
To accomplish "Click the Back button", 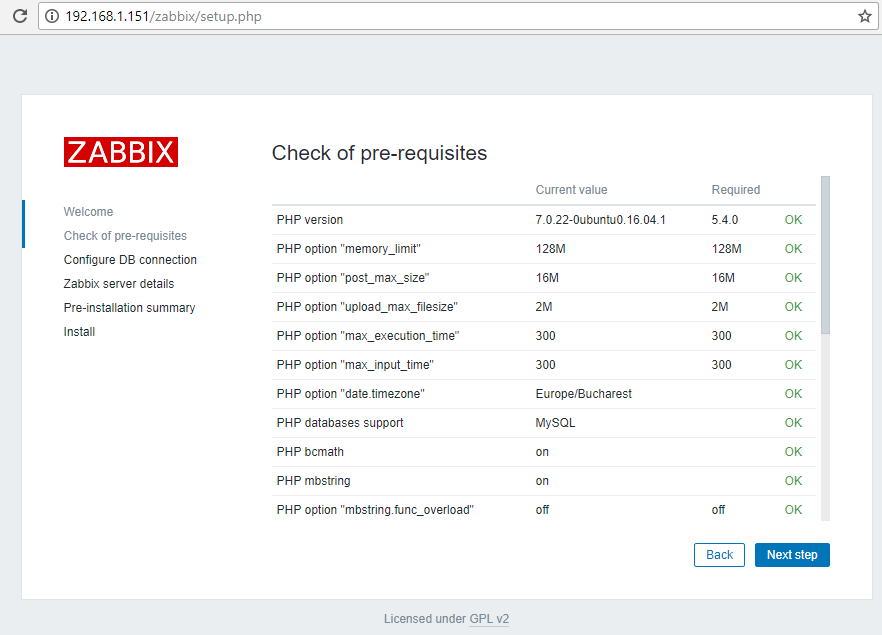I will (719, 555).
